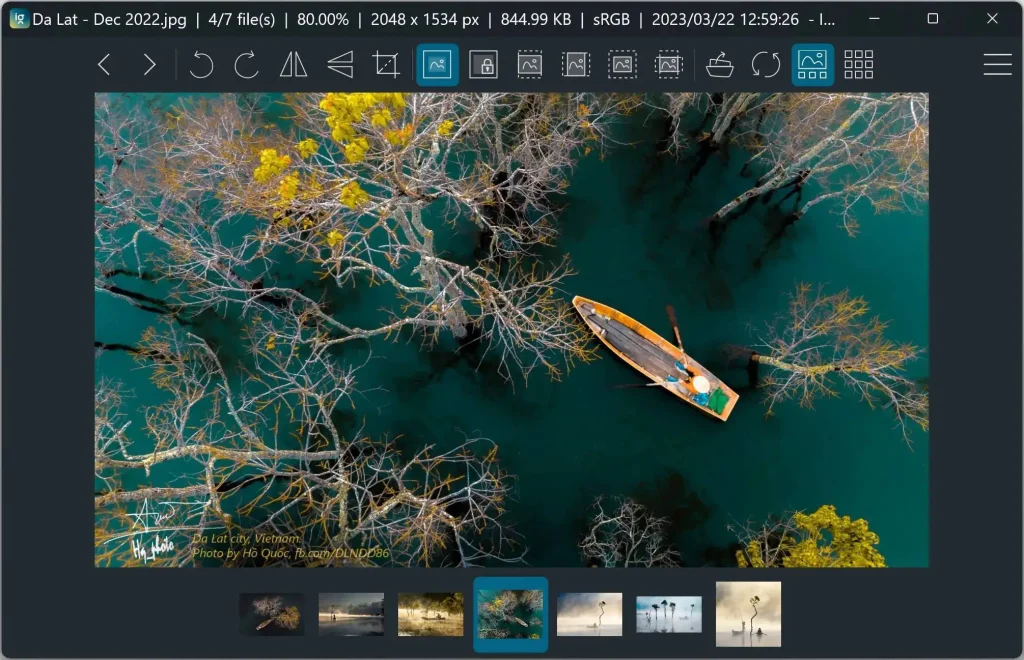1024x660 pixels.
Task: Select scale to width zoom mode
Action: (x=530, y=65)
